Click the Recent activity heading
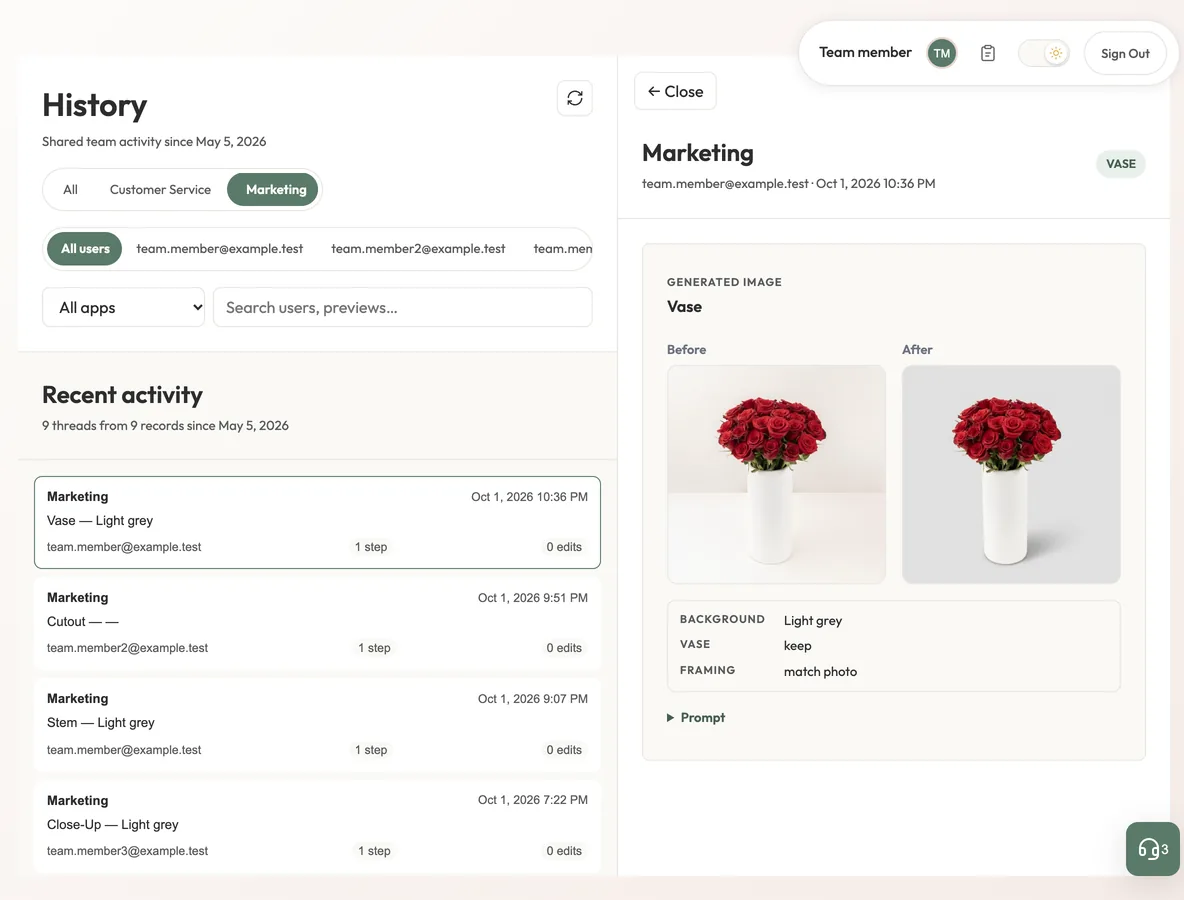 (122, 395)
